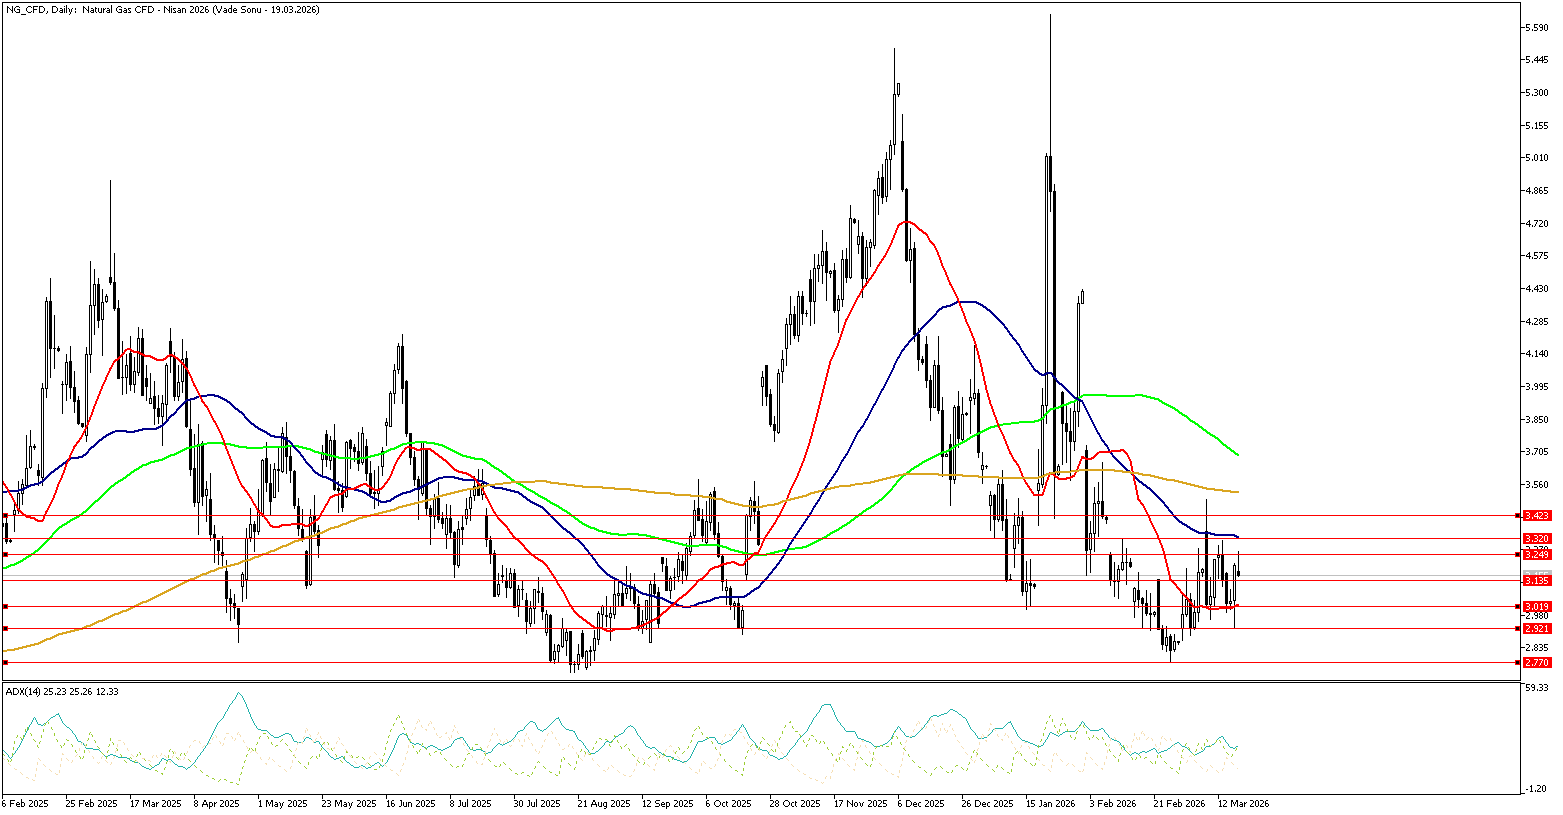Click the 2.980 price scale value
This screenshot has height=815, width=1563.
click(x=1537, y=616)
